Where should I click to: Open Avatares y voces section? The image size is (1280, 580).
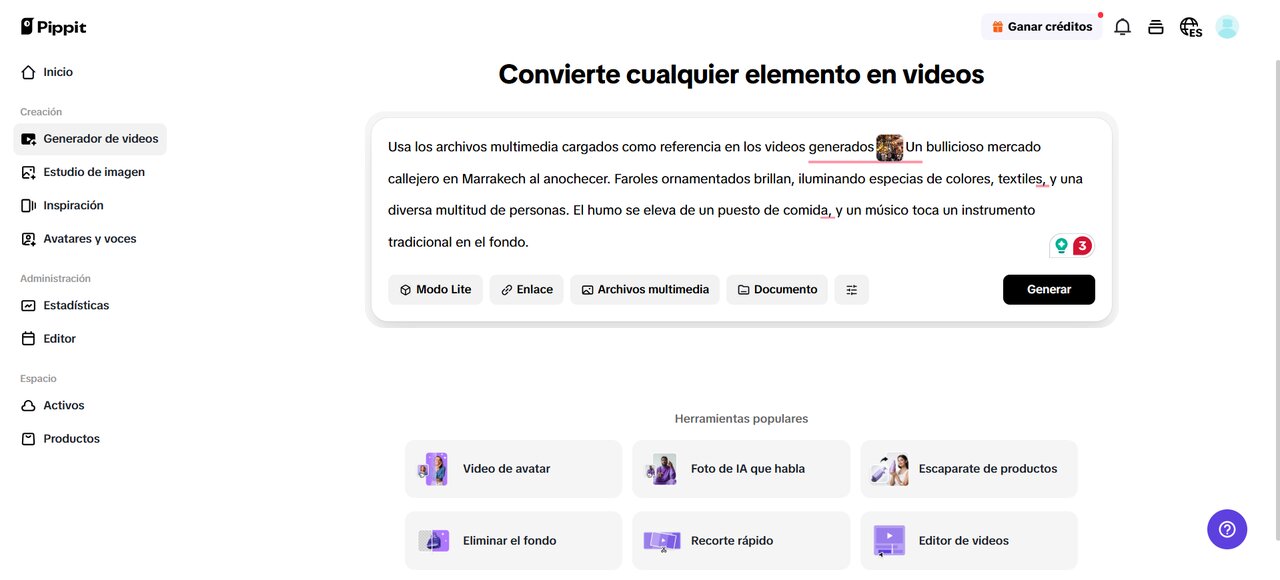[x=89, y=239]
